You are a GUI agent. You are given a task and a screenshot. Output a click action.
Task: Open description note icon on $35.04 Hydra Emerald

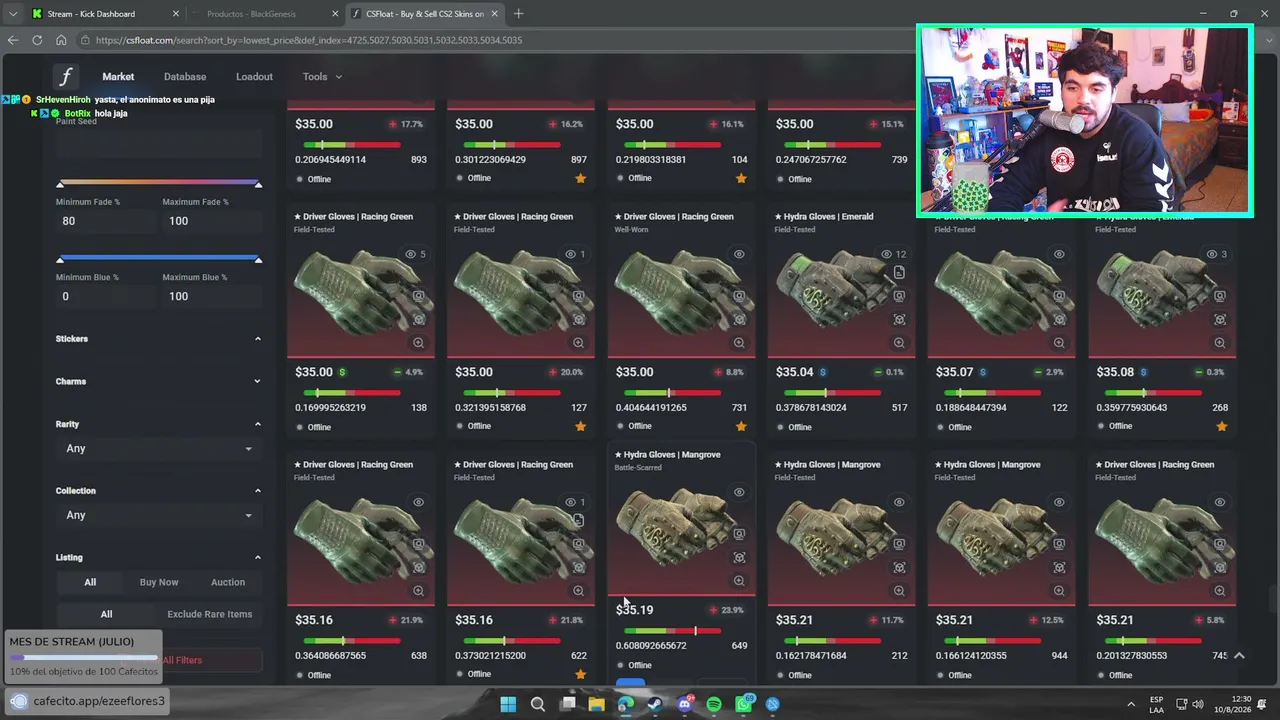click(899, 273)
